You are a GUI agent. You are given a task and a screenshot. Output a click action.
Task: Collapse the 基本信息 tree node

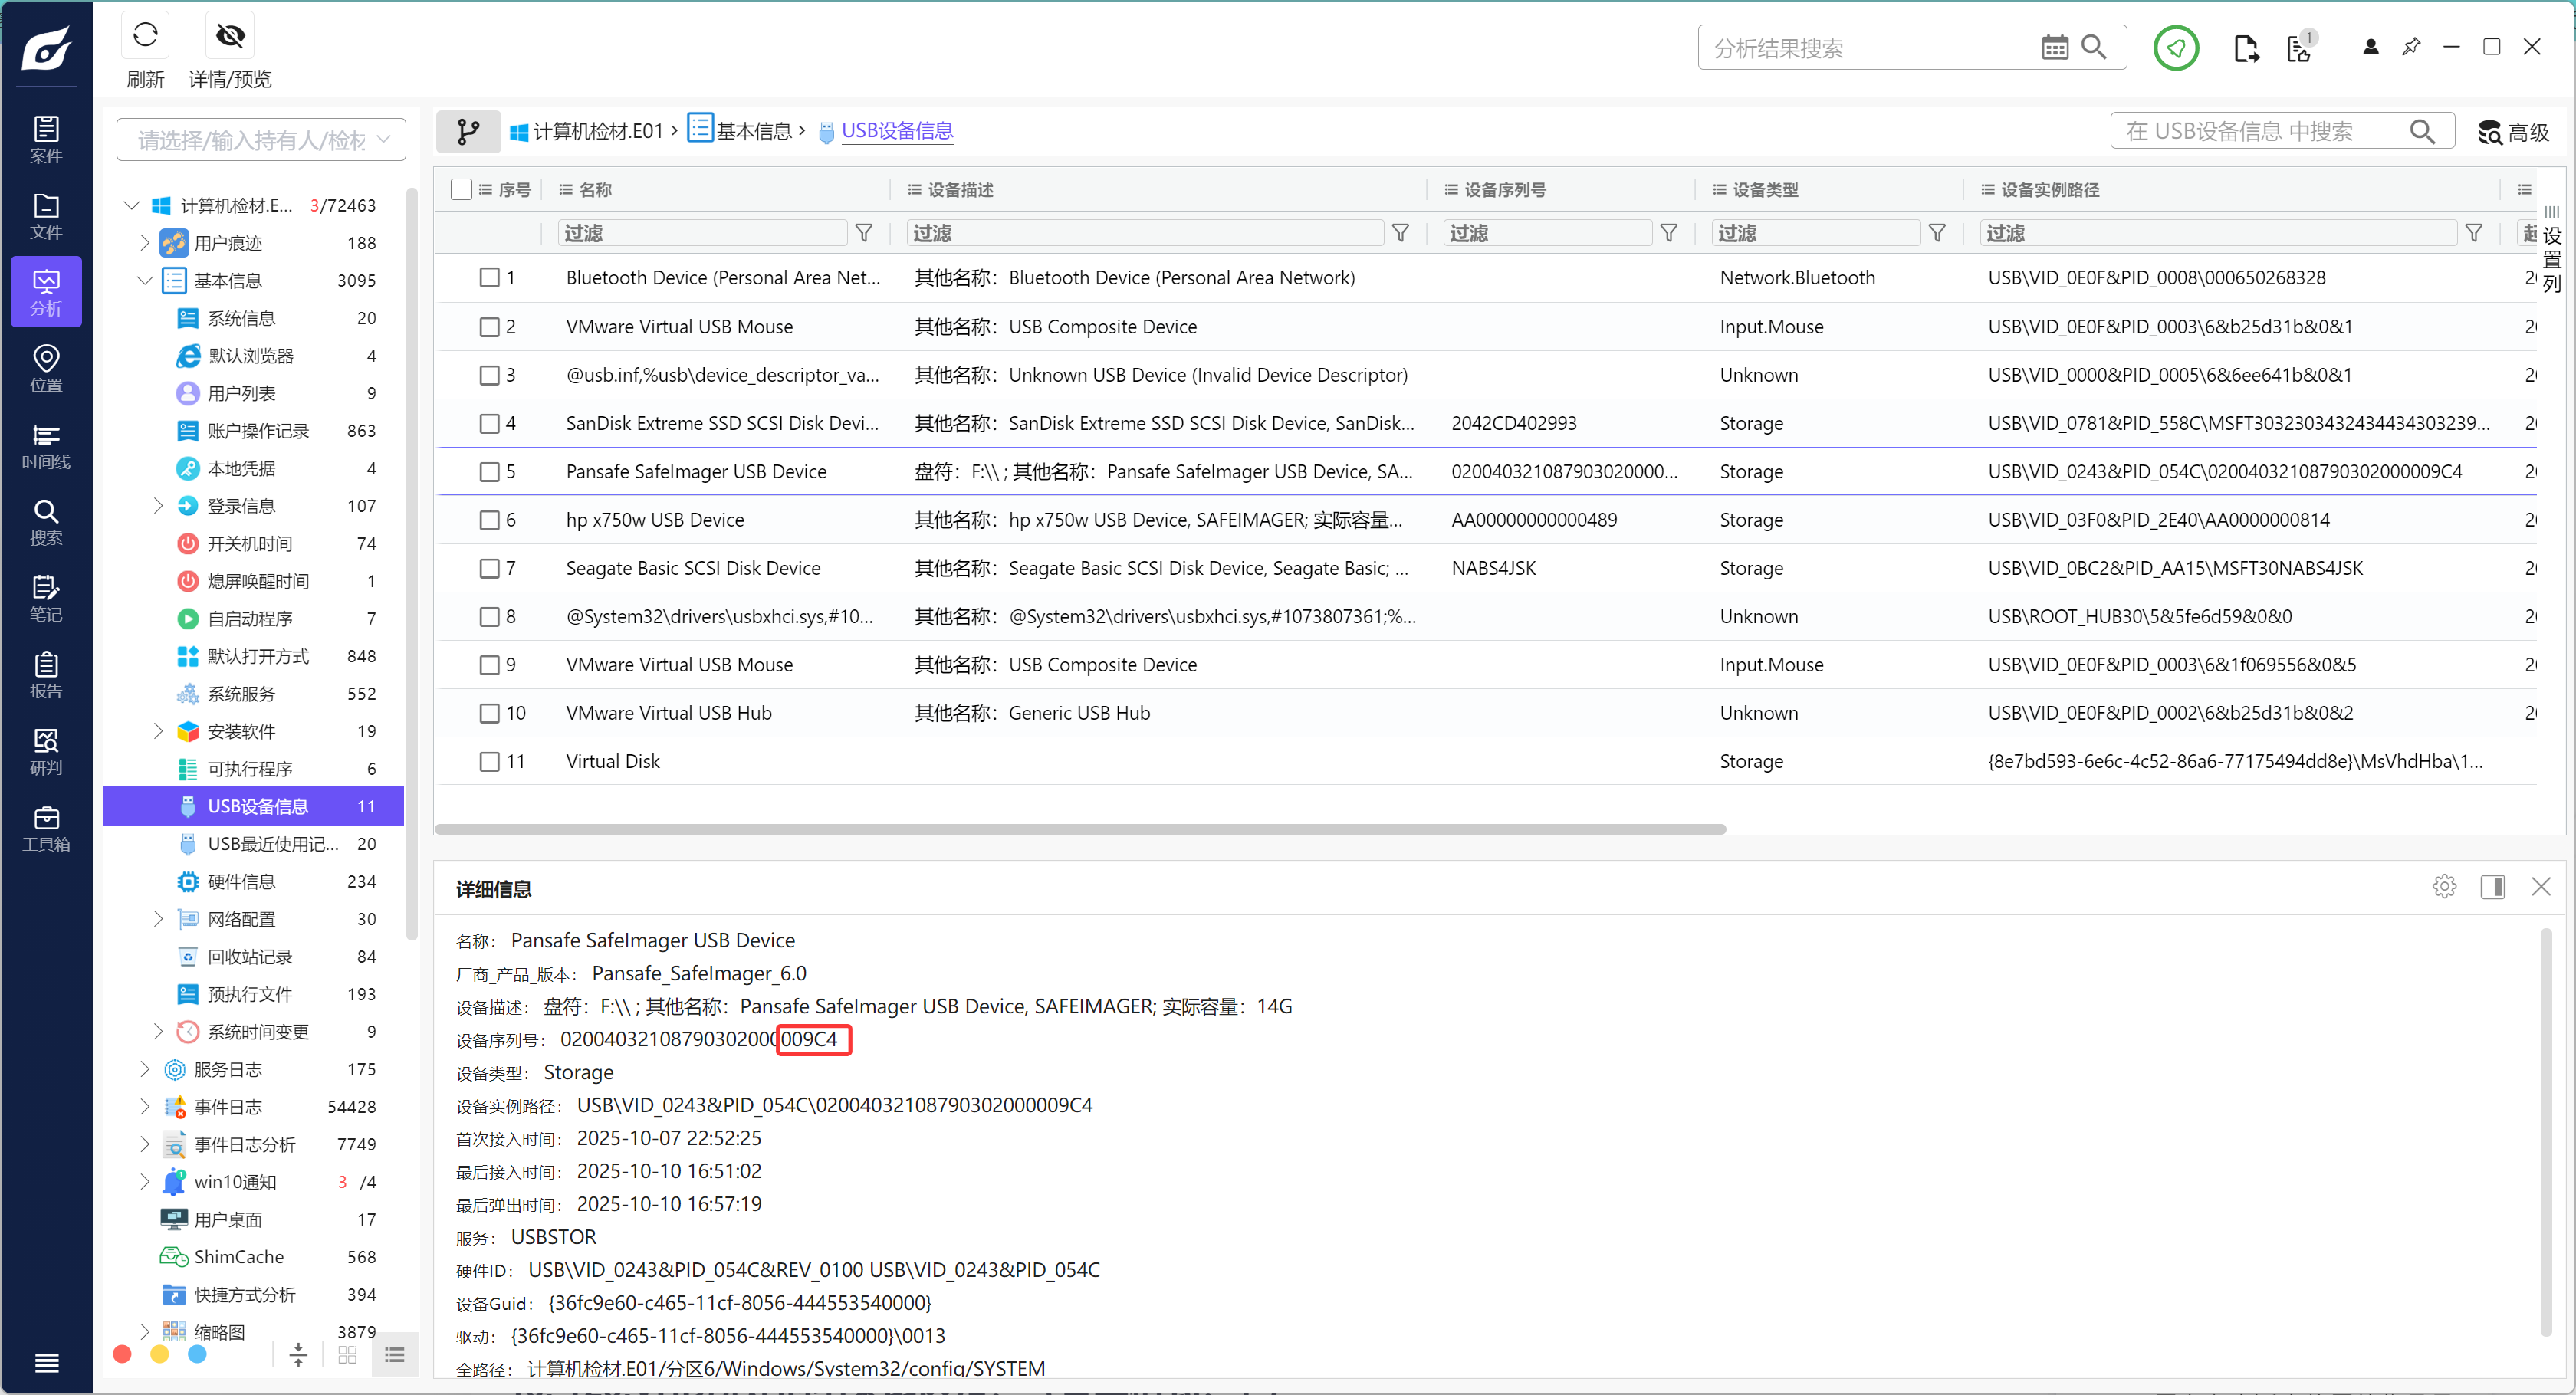[x=144, y=280]
